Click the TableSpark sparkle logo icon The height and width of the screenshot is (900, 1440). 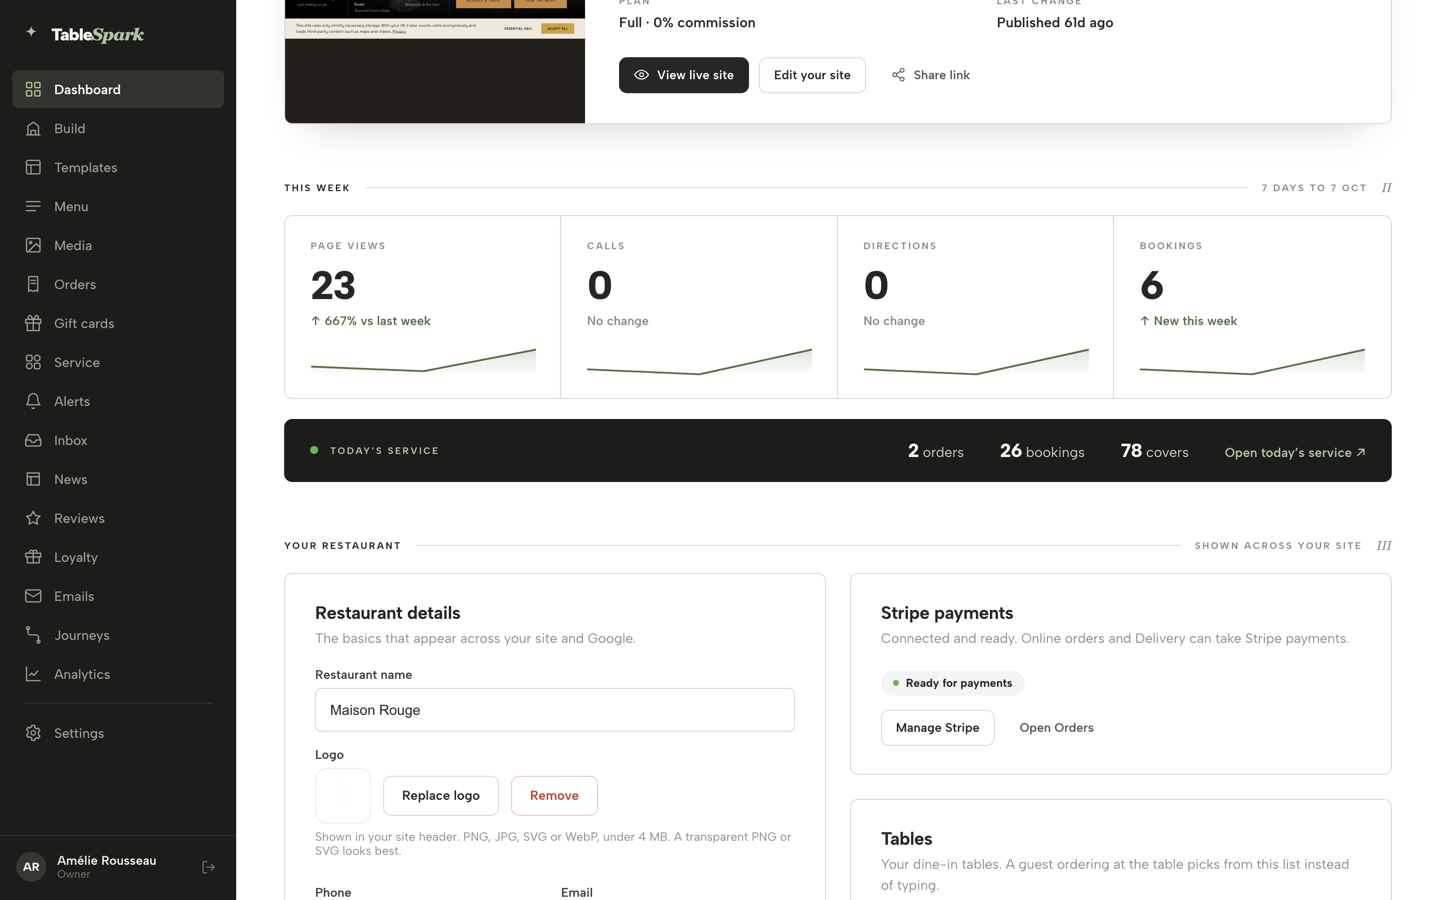31,32
